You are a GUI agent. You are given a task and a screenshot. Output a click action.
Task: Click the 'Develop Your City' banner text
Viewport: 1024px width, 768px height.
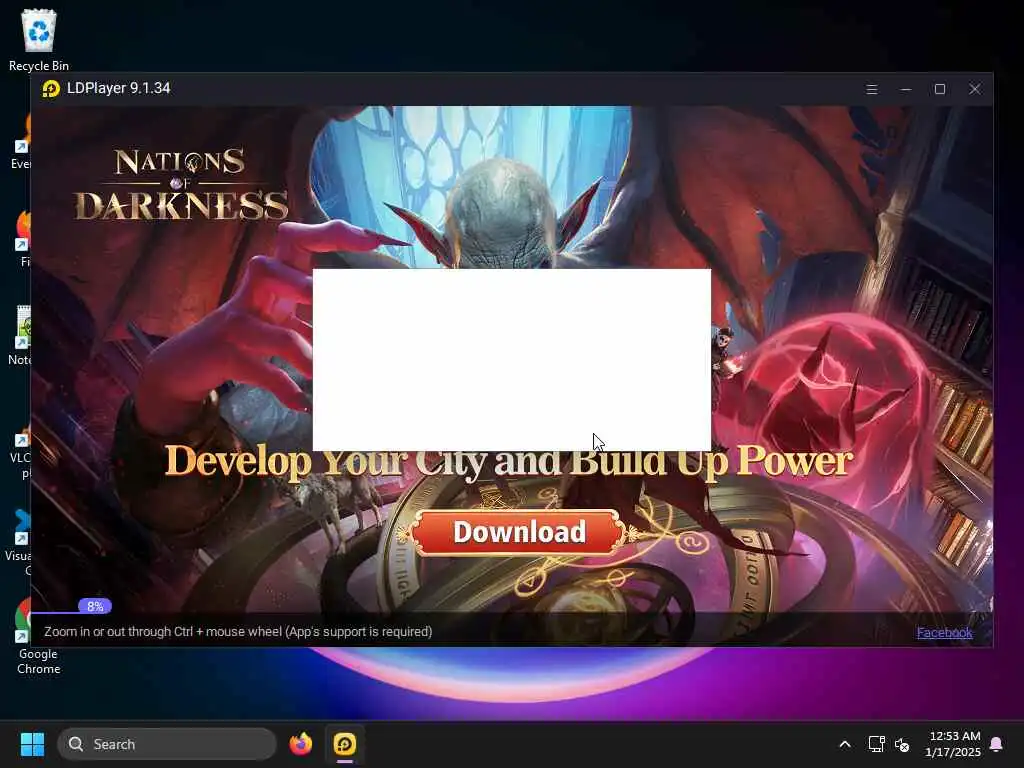(509, 462)
